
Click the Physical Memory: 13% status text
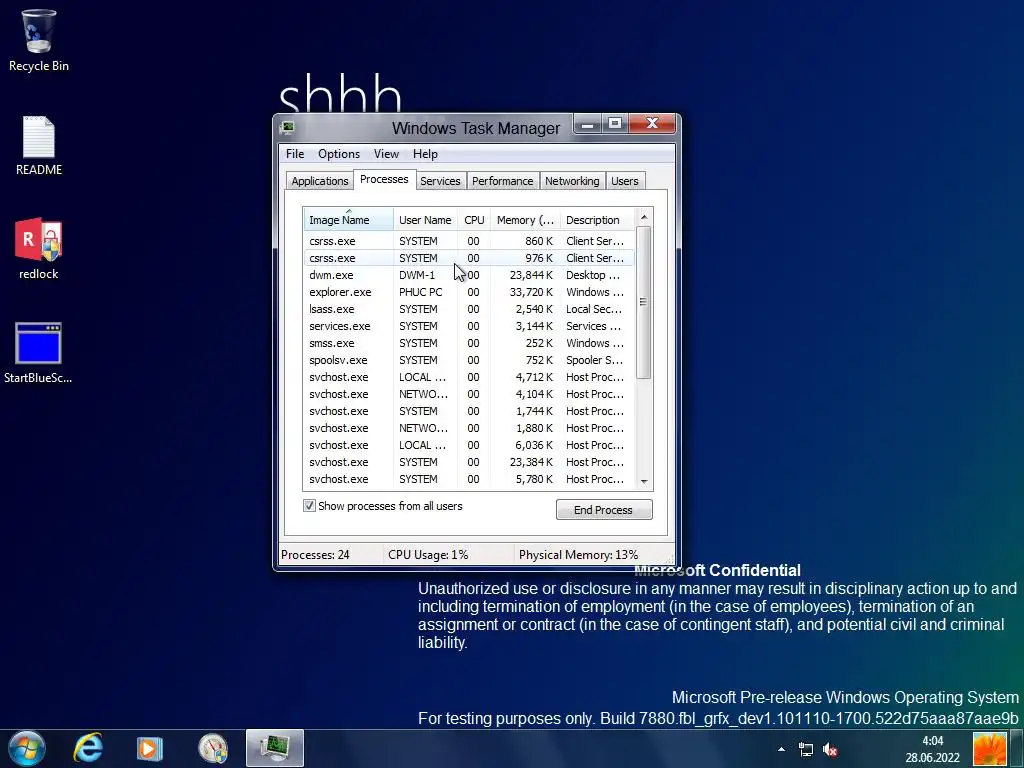pos(579,555)
